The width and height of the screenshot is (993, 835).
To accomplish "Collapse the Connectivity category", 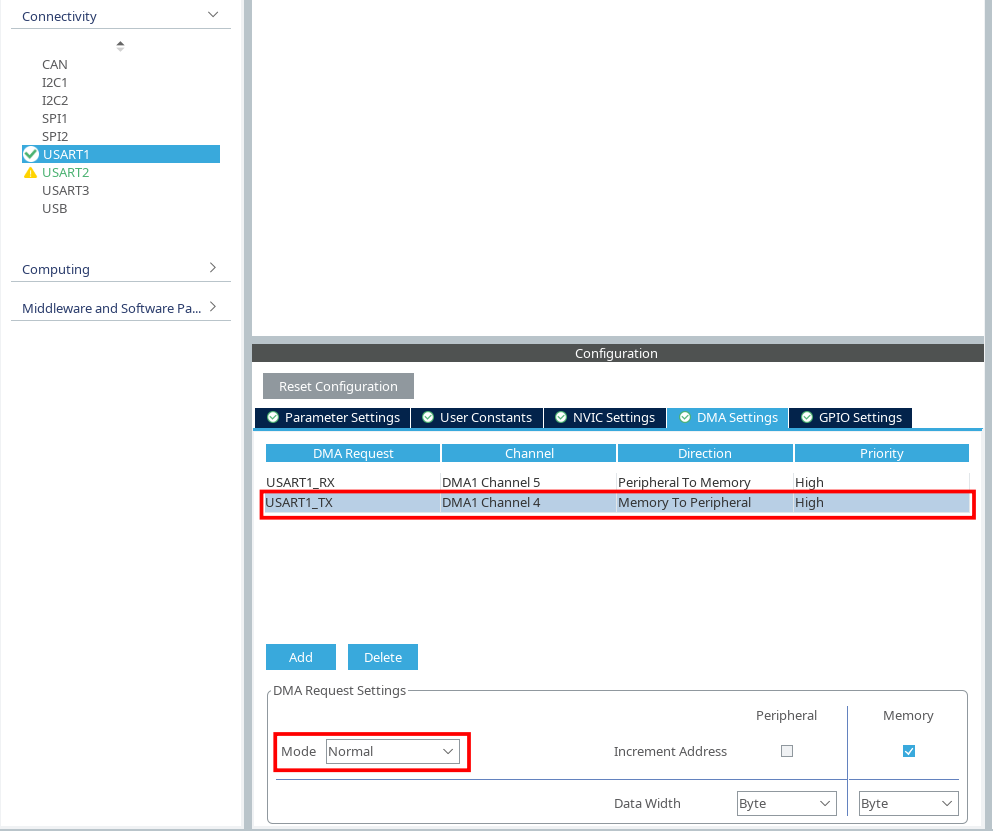I will point(212,15).
